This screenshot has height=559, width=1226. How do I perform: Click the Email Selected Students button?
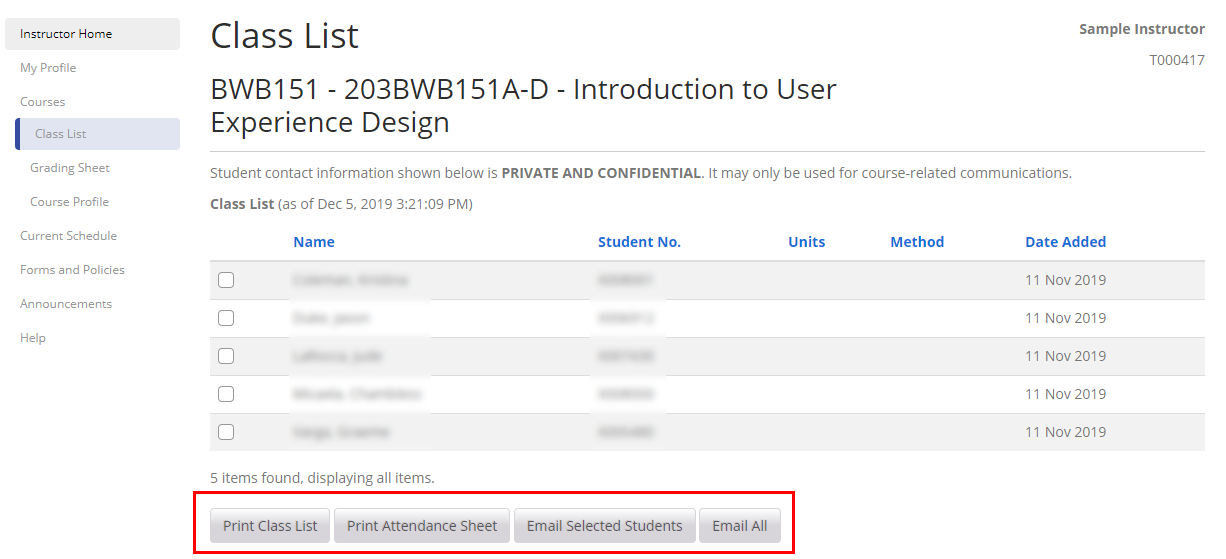604,526
